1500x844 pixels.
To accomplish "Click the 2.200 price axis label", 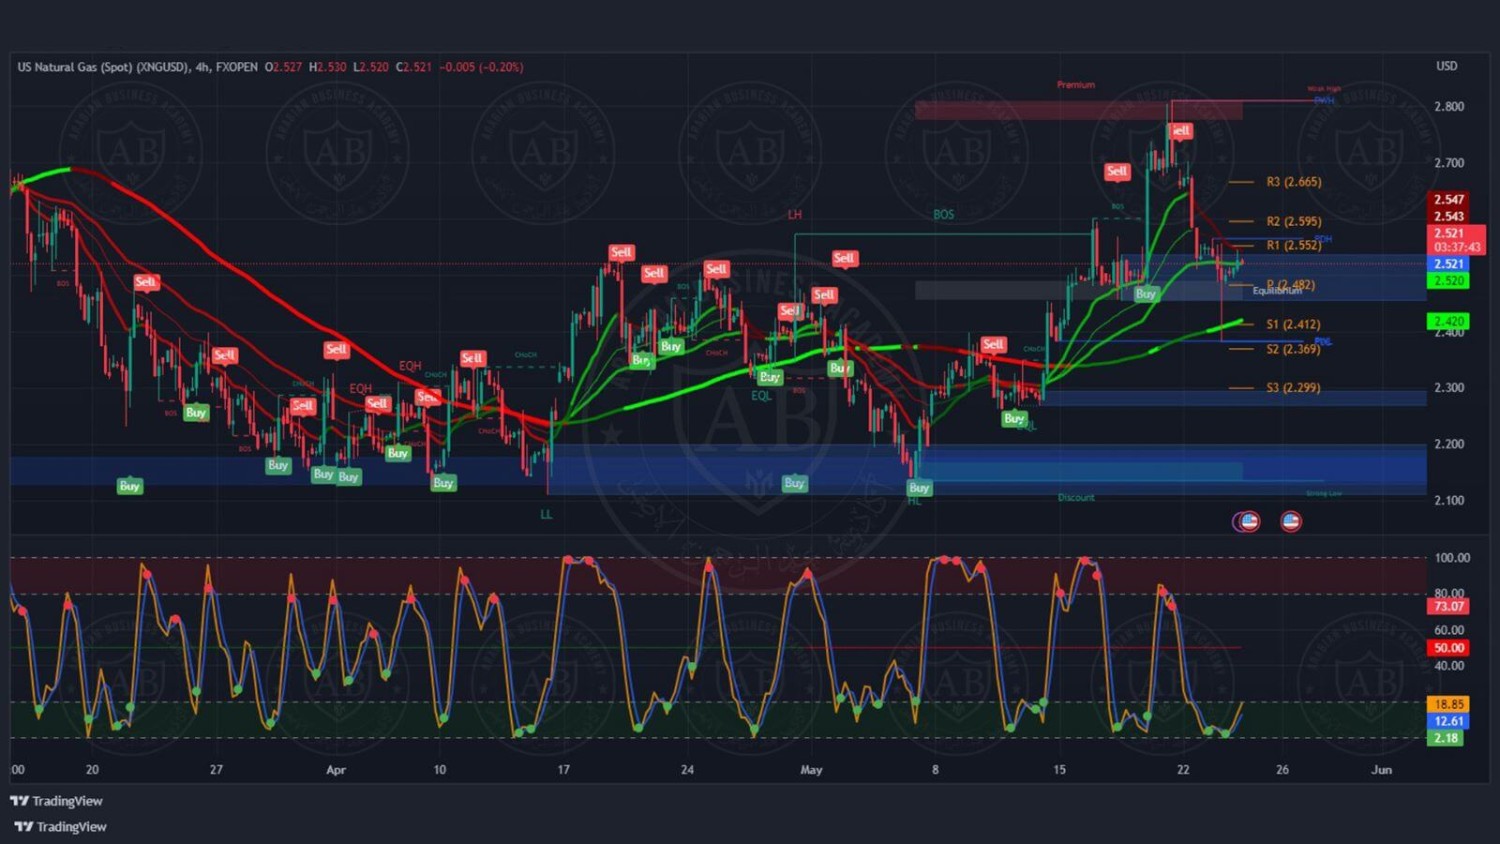I will pyautogui.click(x=1449, y=444).
